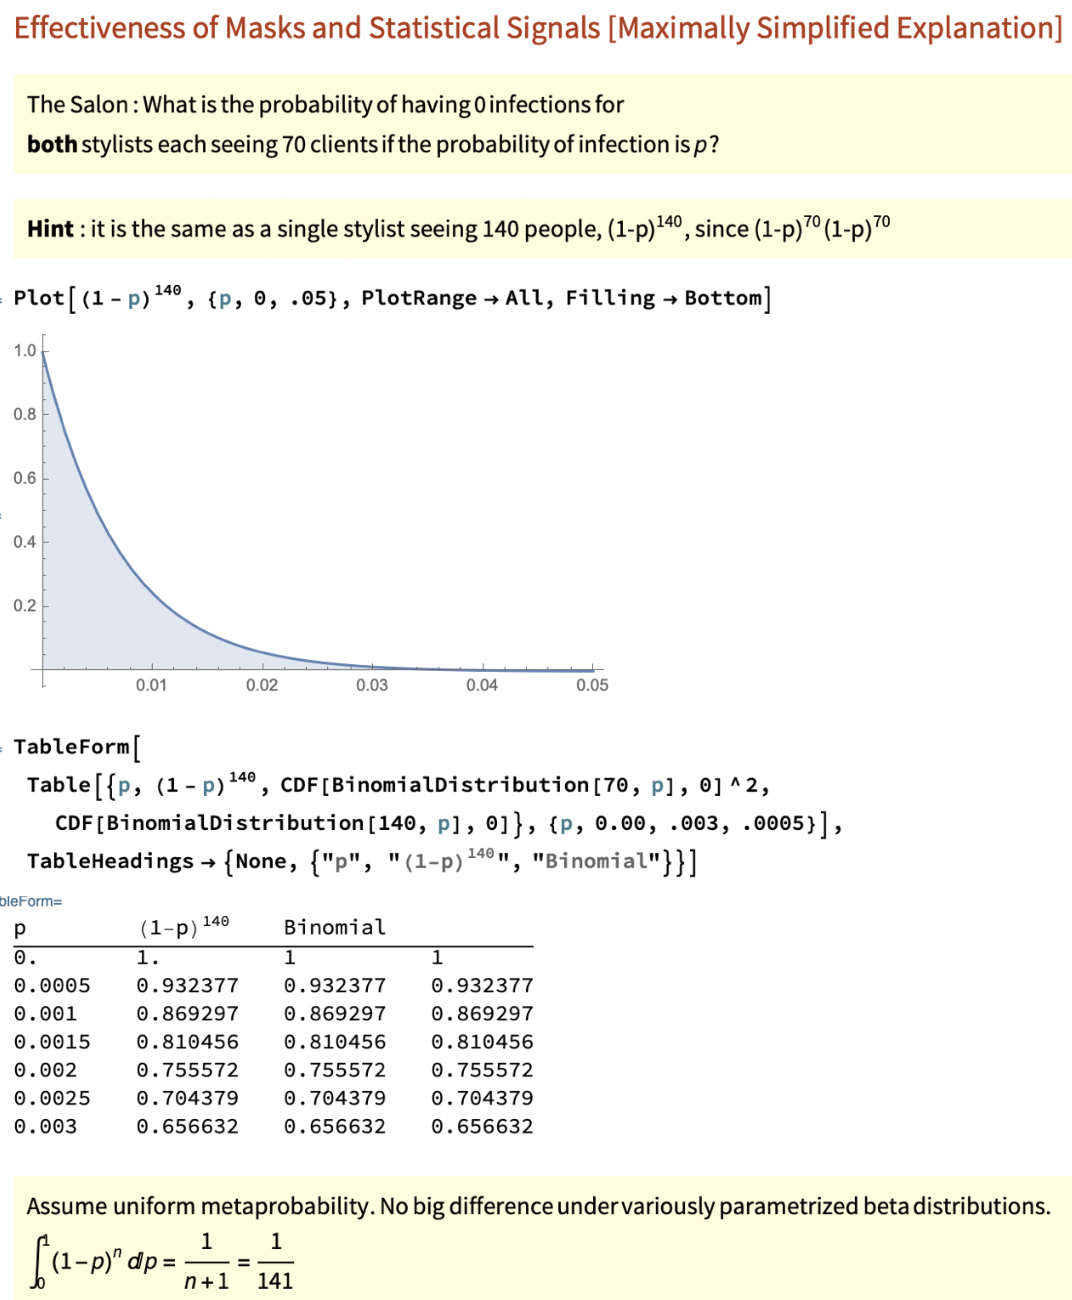1072x1300 pixels.
Task: Click the 0.03 x-axis tick label
Action: 372,685
